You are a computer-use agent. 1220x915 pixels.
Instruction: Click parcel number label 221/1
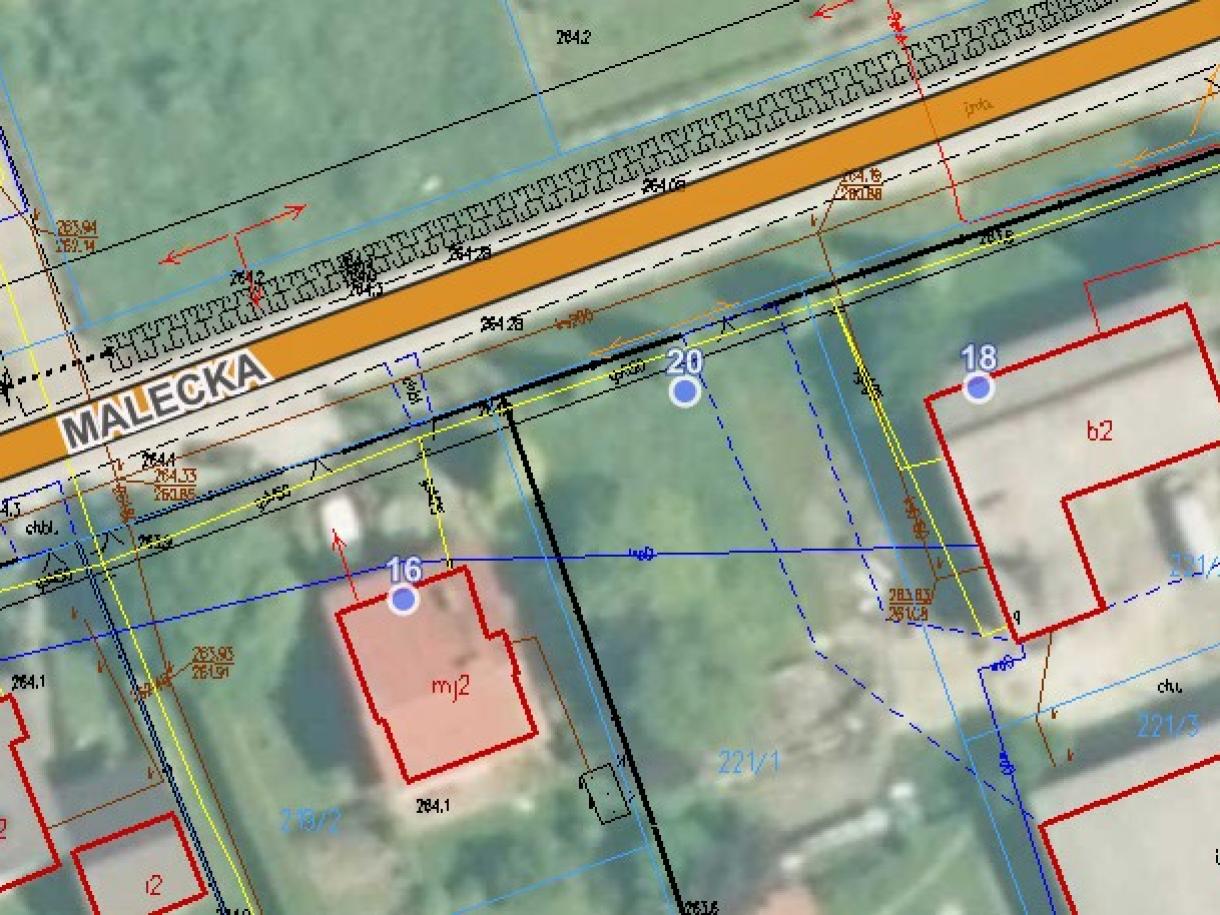tap(749, 762)
